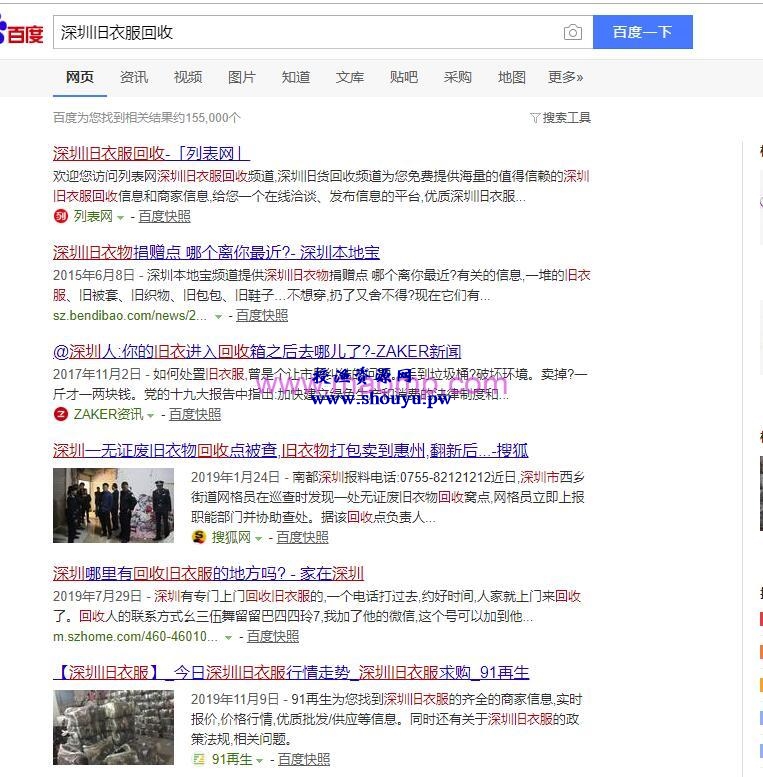Expand dropdown arrow next to 91再生

click(x=260, y=760)
